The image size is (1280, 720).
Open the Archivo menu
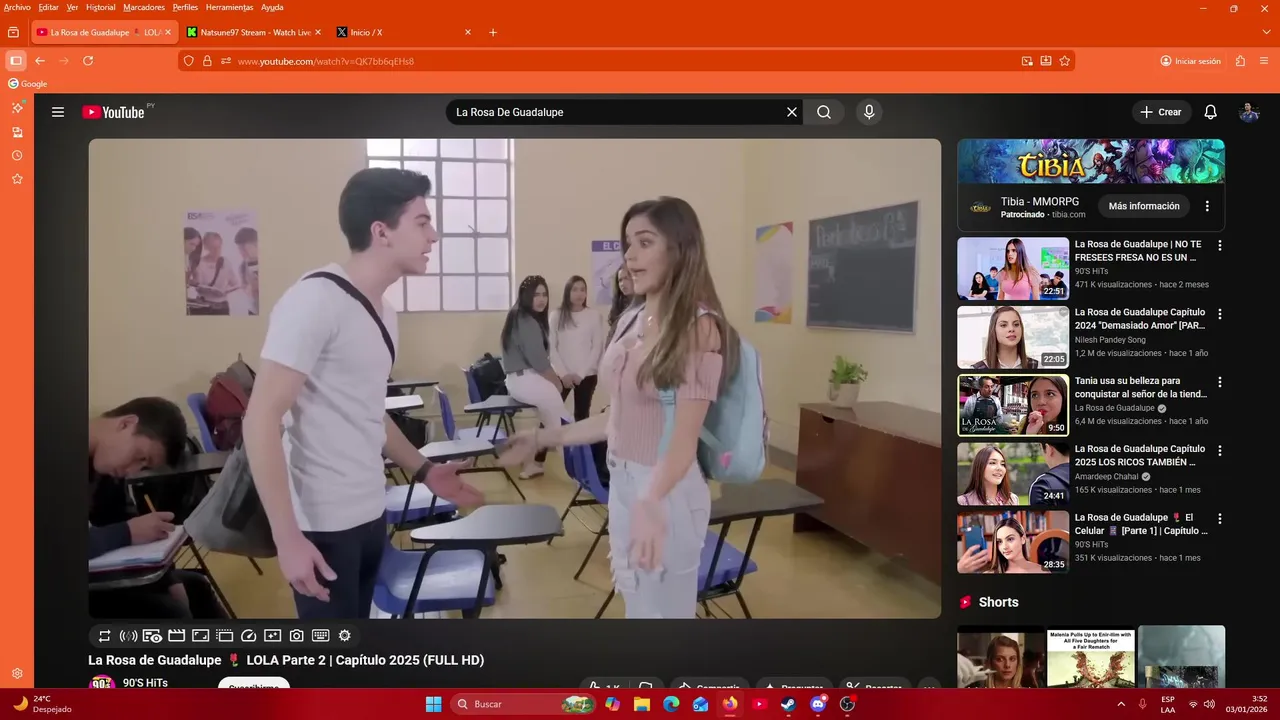(x=17, y=7)
